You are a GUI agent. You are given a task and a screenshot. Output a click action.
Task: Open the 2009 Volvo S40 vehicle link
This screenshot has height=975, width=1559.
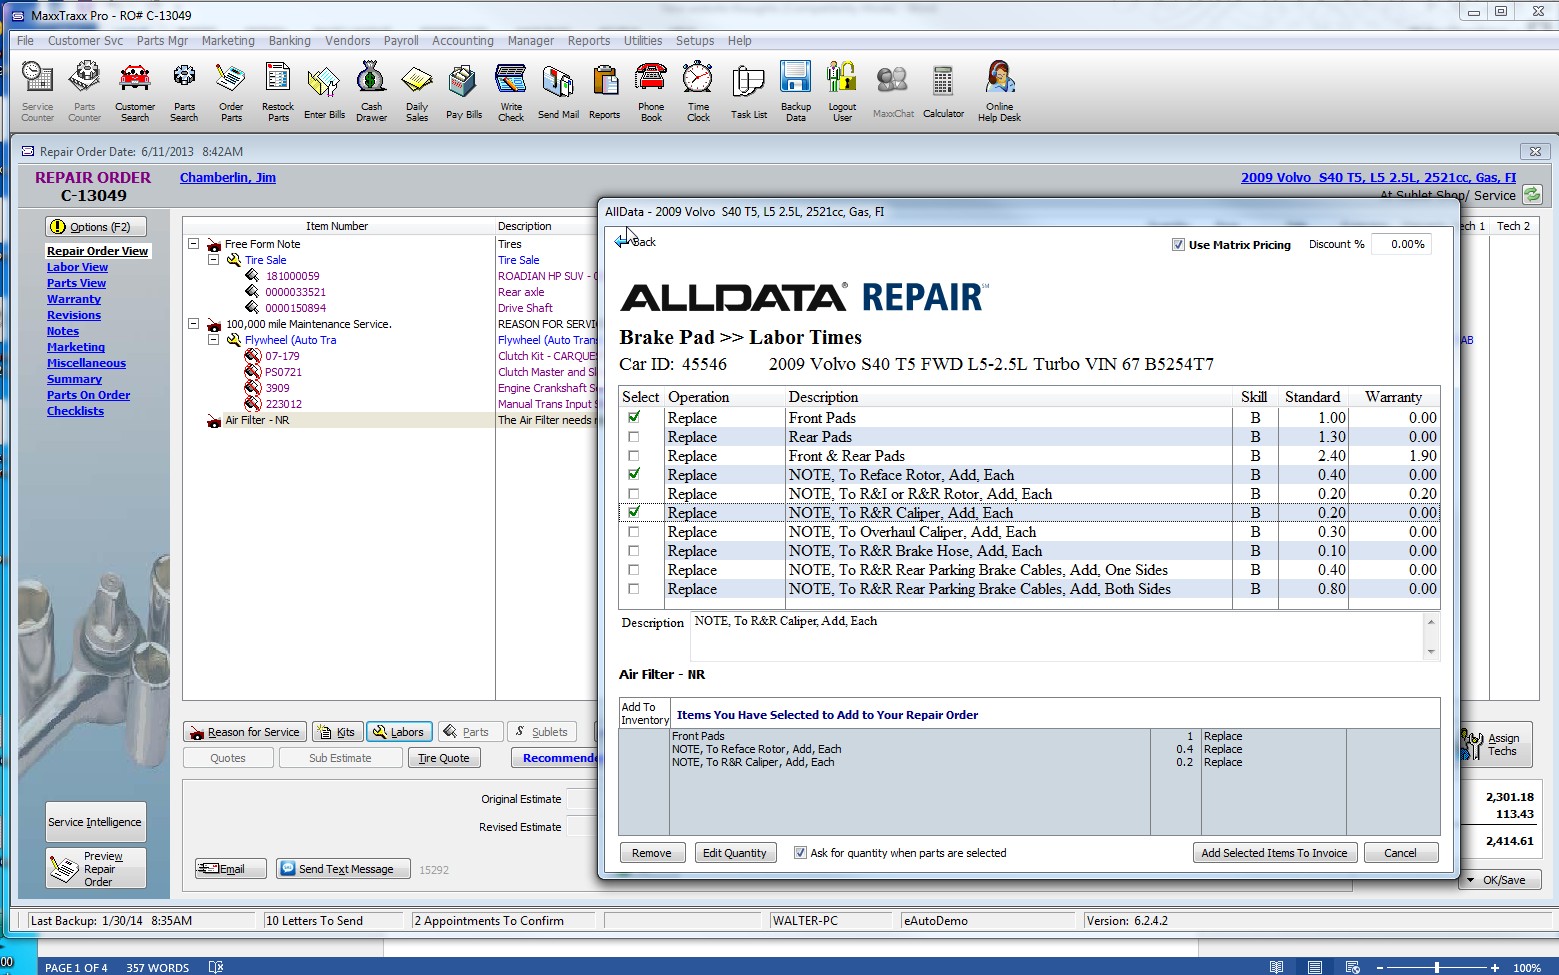click(x=1378, y=177)
